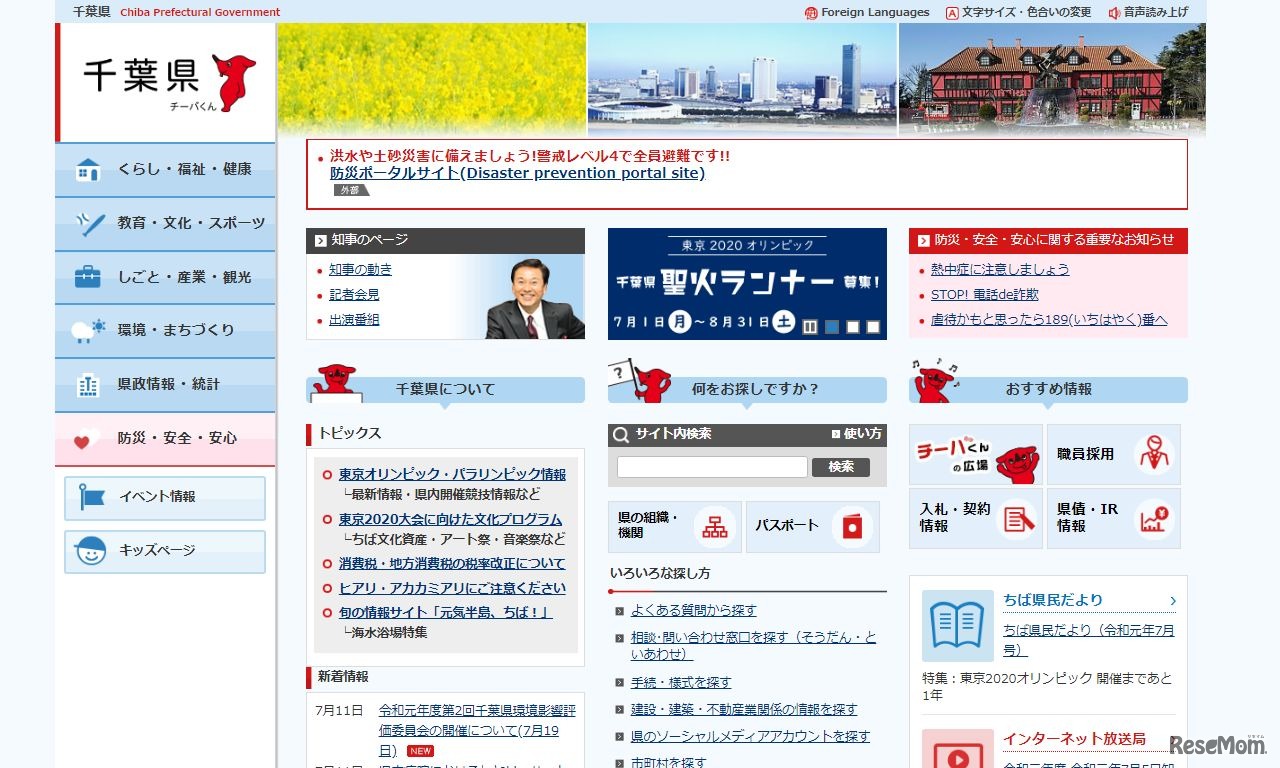
Task: Click the house icon beside くらし・福祉・健康
Action: [x=86, y=170]
